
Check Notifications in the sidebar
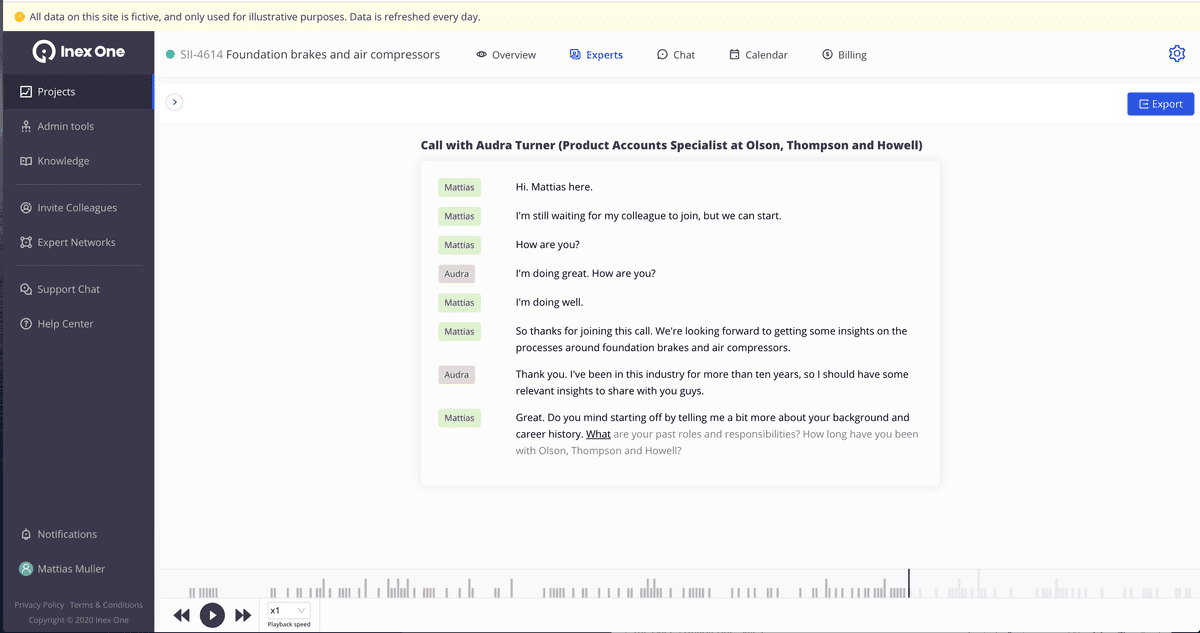pyautogui.click(x=67, y=534)
